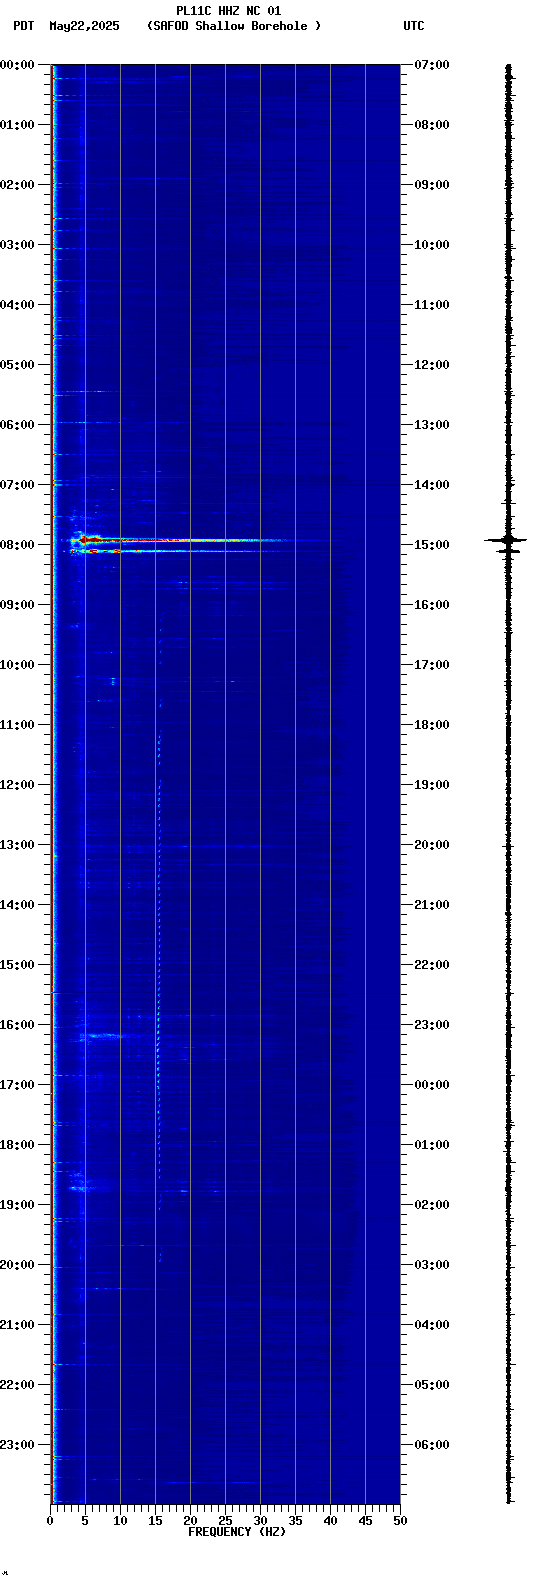Click the UTC '00:00' time label
552x1584 pixels.
click(x=432, y=1085)
